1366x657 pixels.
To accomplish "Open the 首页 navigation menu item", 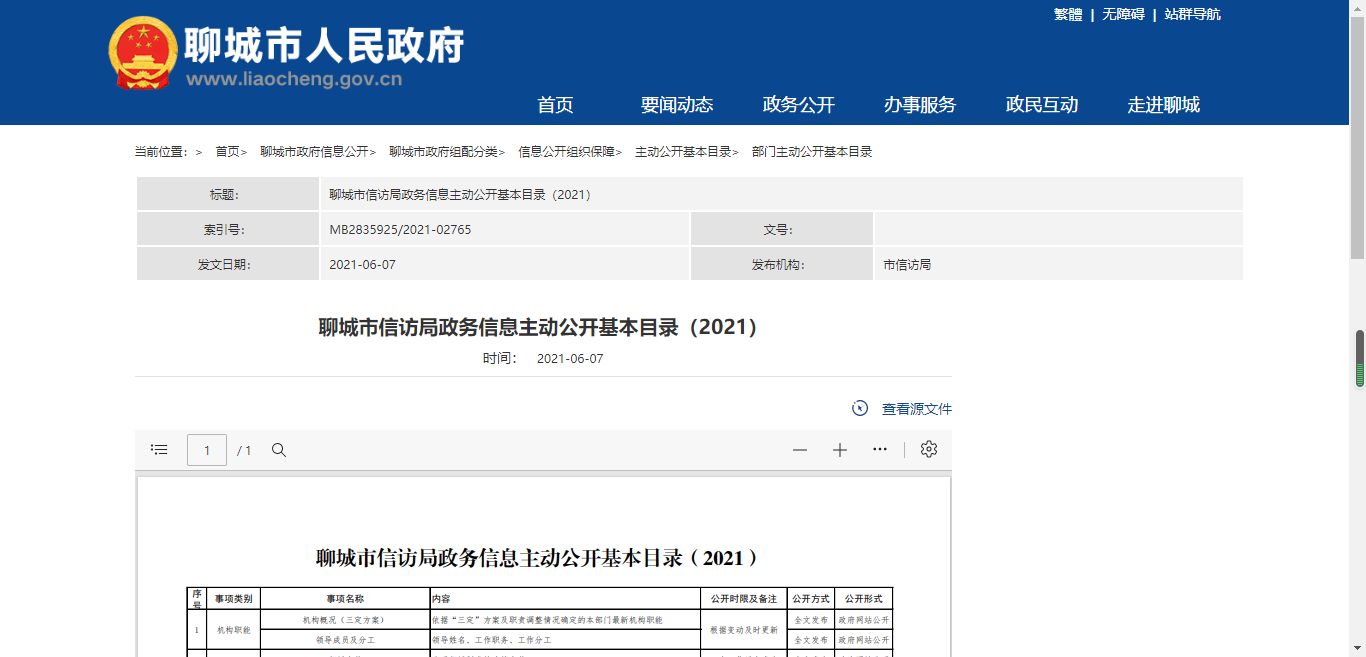I will (555, 105).
